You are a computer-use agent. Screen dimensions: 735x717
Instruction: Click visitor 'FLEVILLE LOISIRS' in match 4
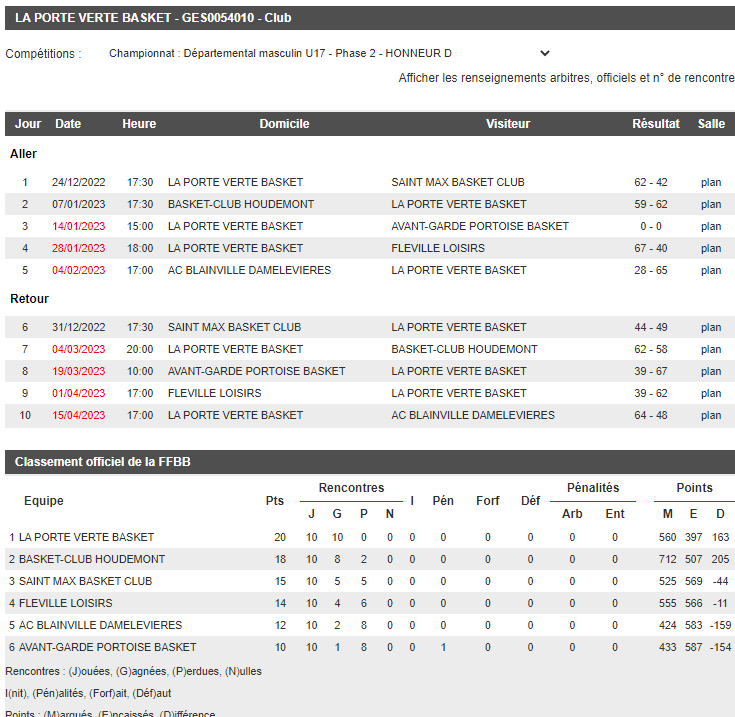tap(438, 248)
